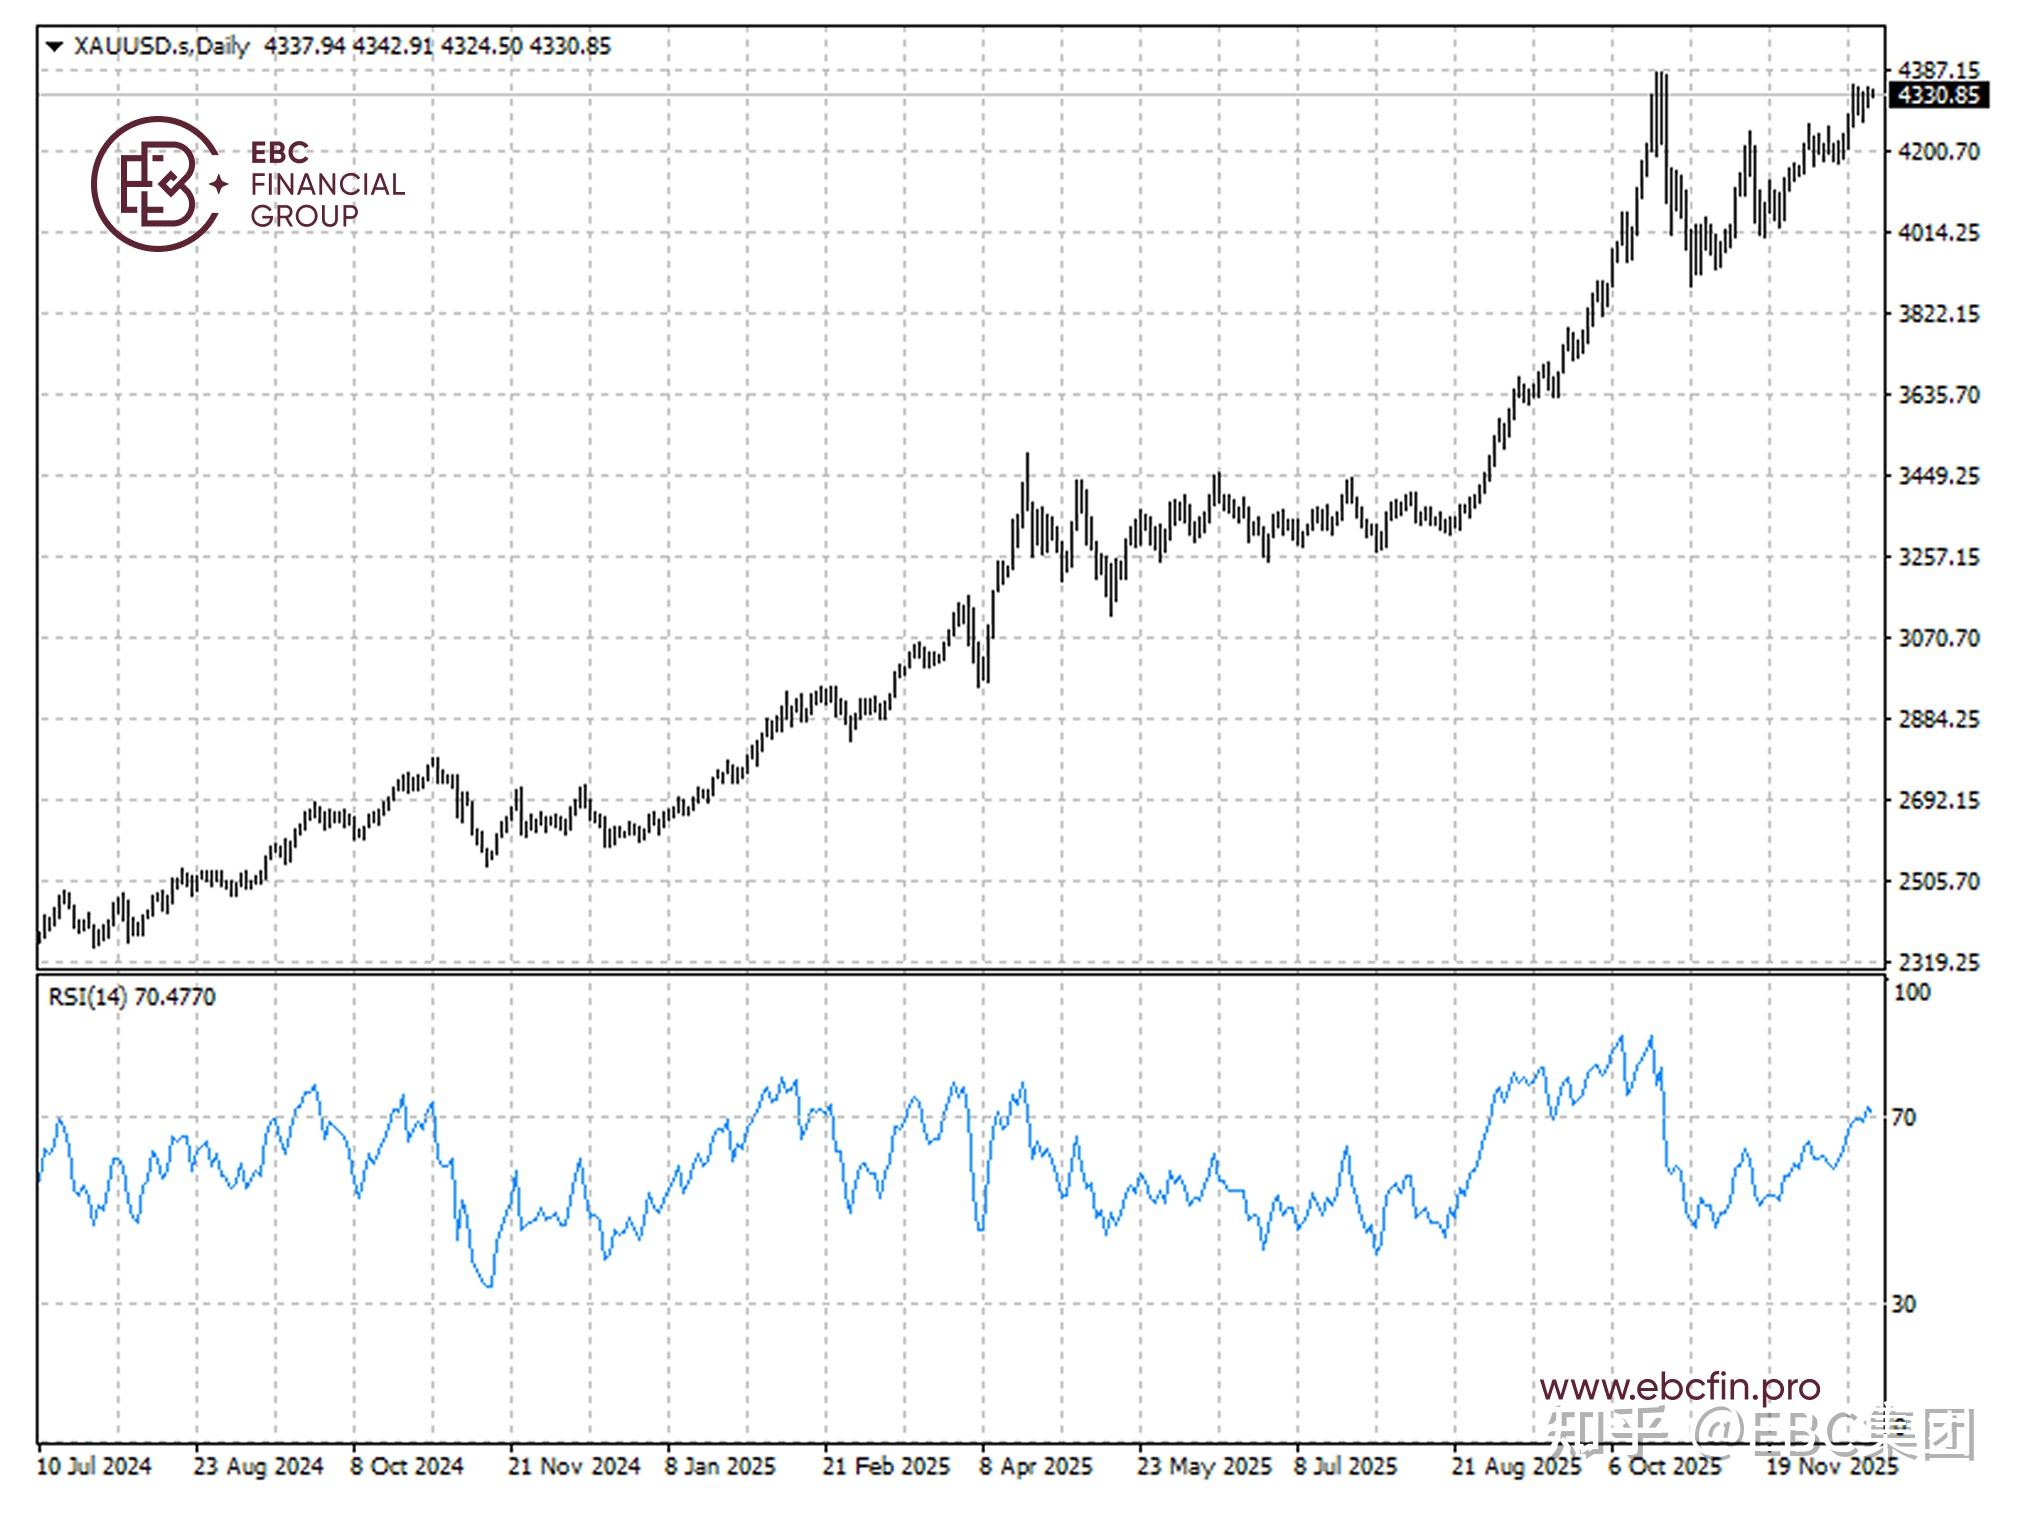Click the RSI 100 scale label
This screenshot has height=1514, width=2028.
pyautogui.click(x=1911, y=993)
